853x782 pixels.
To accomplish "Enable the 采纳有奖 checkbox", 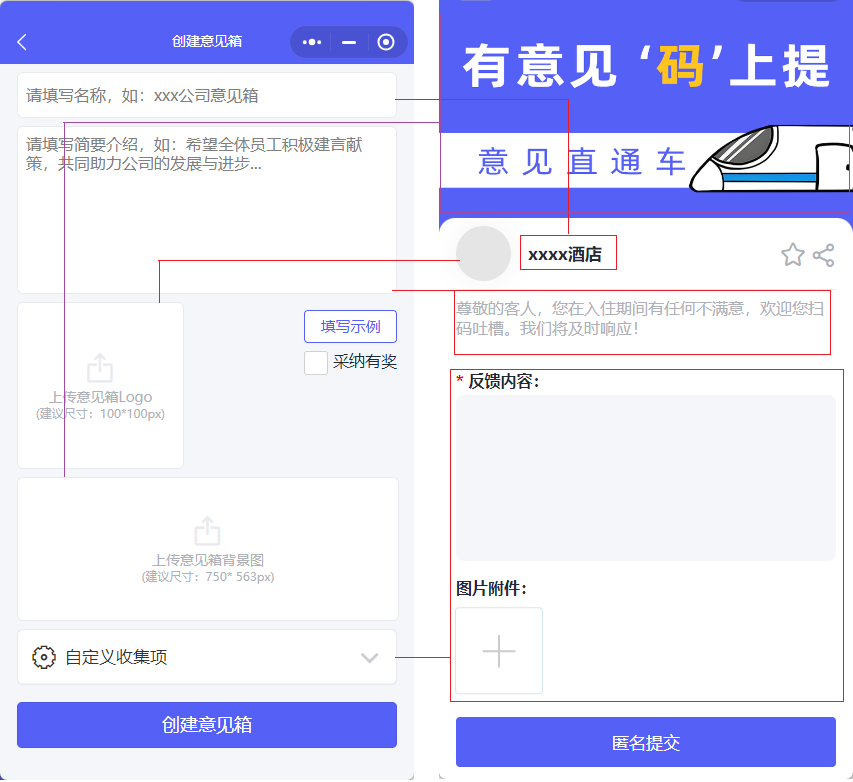I will (316, 362).
